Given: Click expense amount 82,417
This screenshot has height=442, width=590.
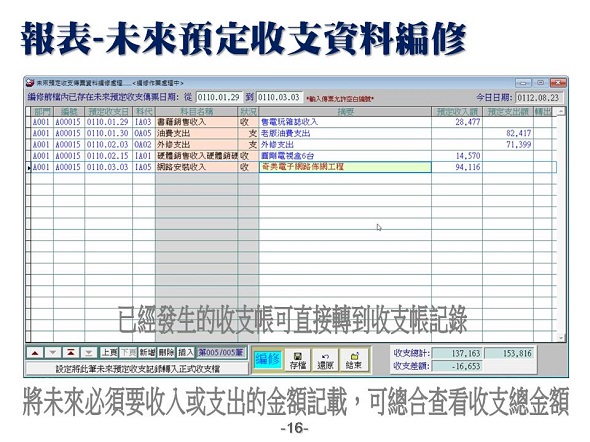Looking at the screenshot, I should coord(508,134).
